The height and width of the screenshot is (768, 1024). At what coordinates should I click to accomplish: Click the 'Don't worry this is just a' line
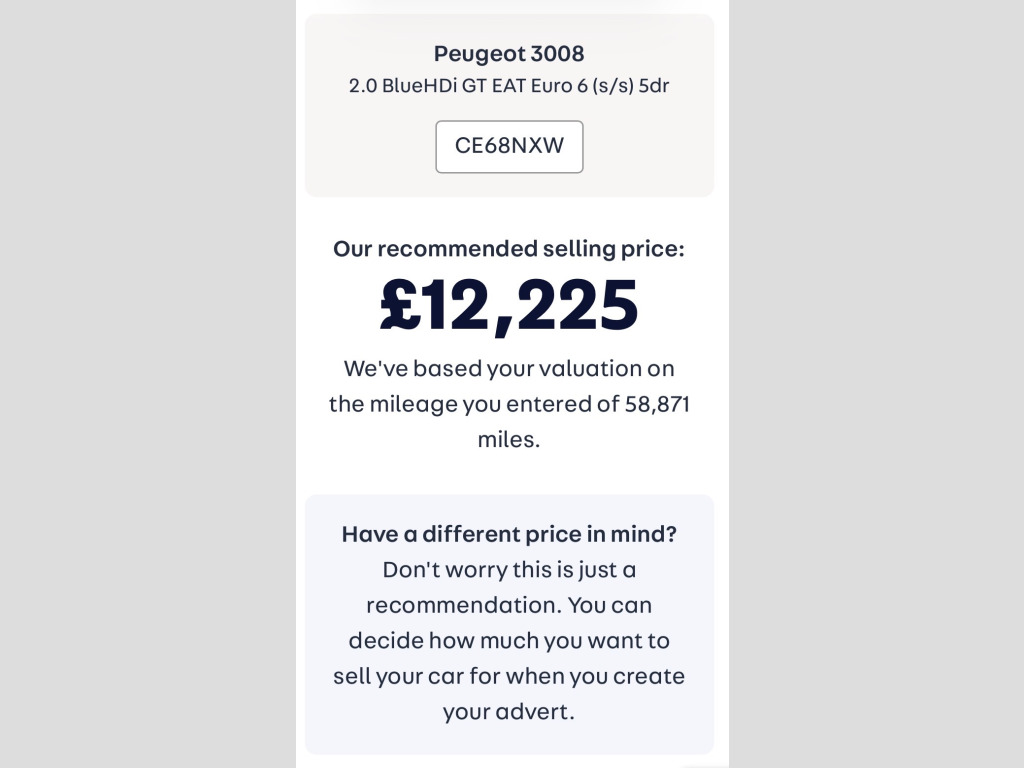tap(509, 570)
